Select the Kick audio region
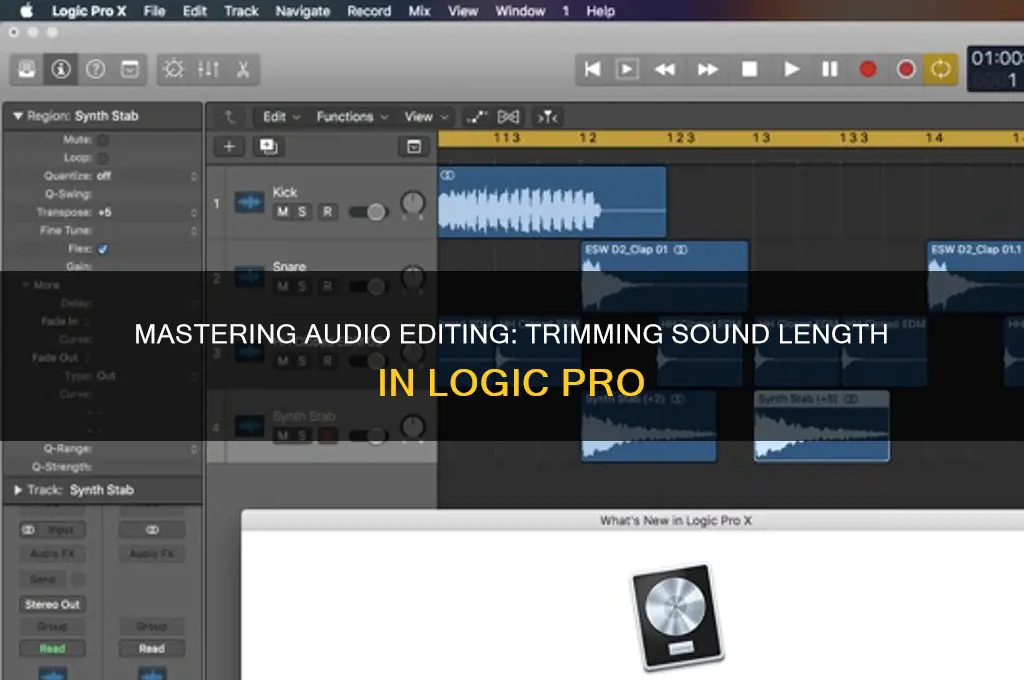Viewport: 1024px width, 680px height. point(552,202)
